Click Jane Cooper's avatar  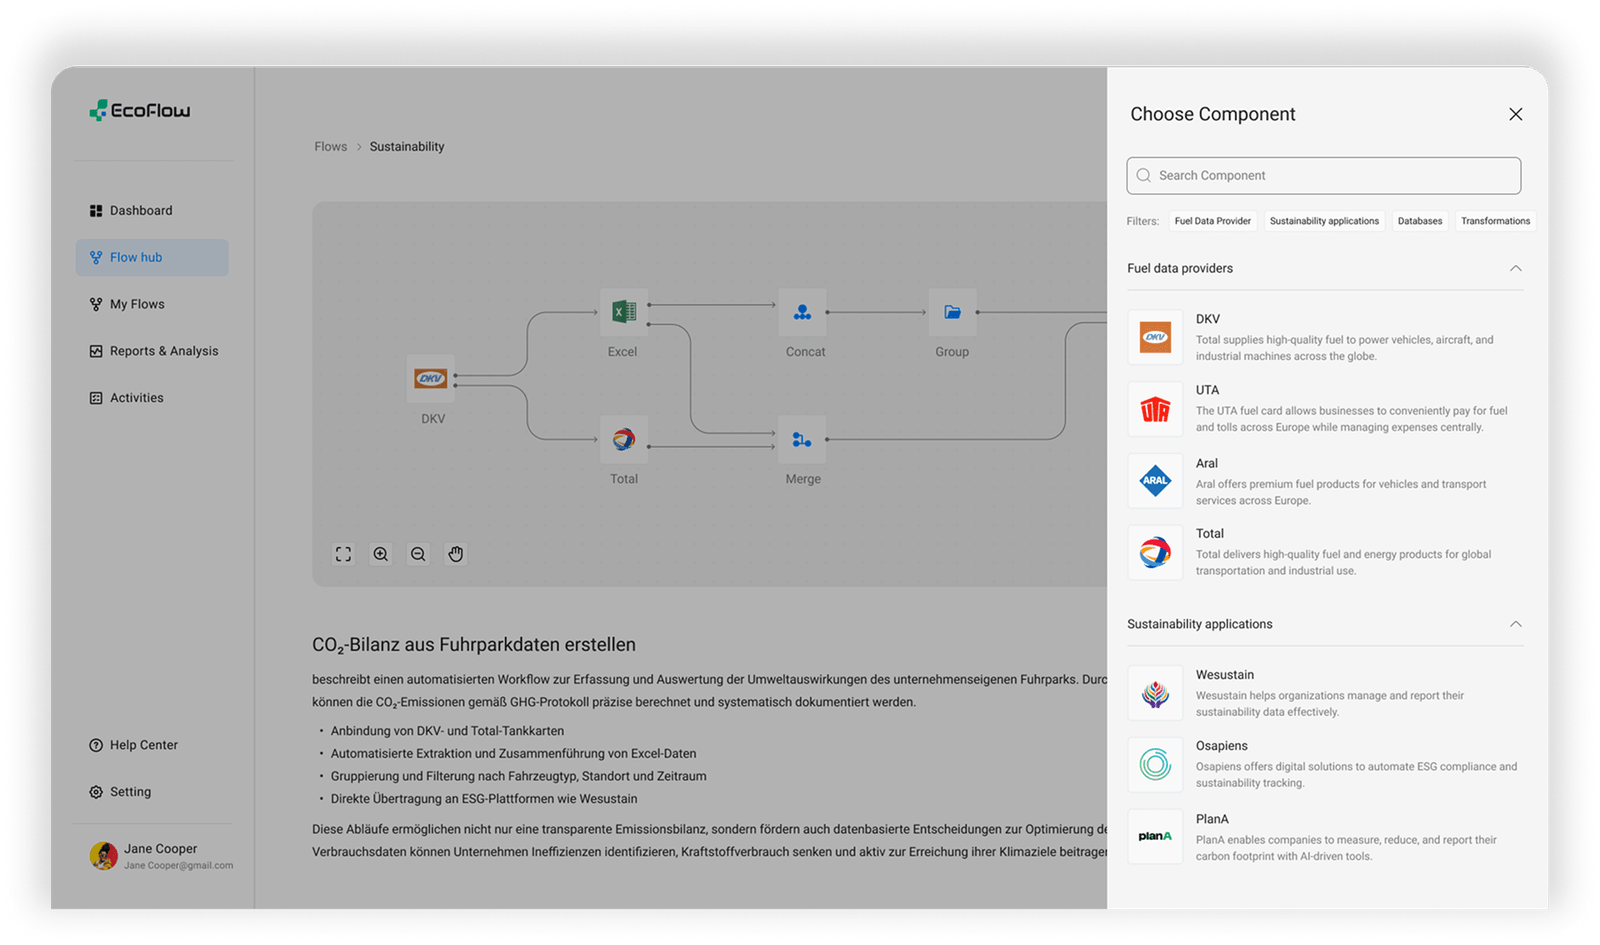104,856
